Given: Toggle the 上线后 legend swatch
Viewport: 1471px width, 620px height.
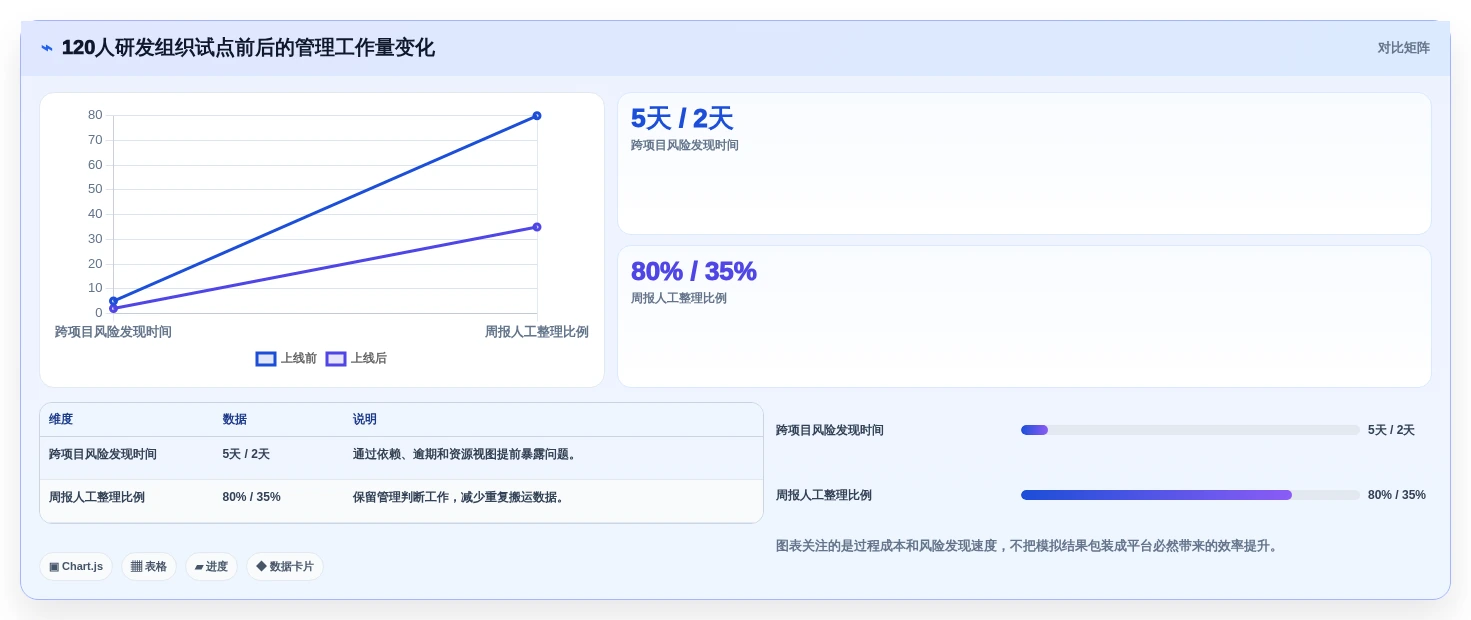Looking at the screenshot, I should click(336, 359).
